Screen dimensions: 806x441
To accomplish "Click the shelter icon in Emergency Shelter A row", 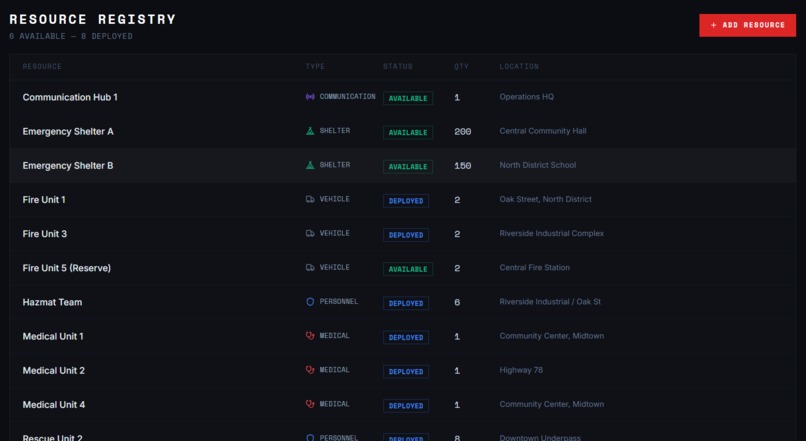I will [x=310, y=131].
